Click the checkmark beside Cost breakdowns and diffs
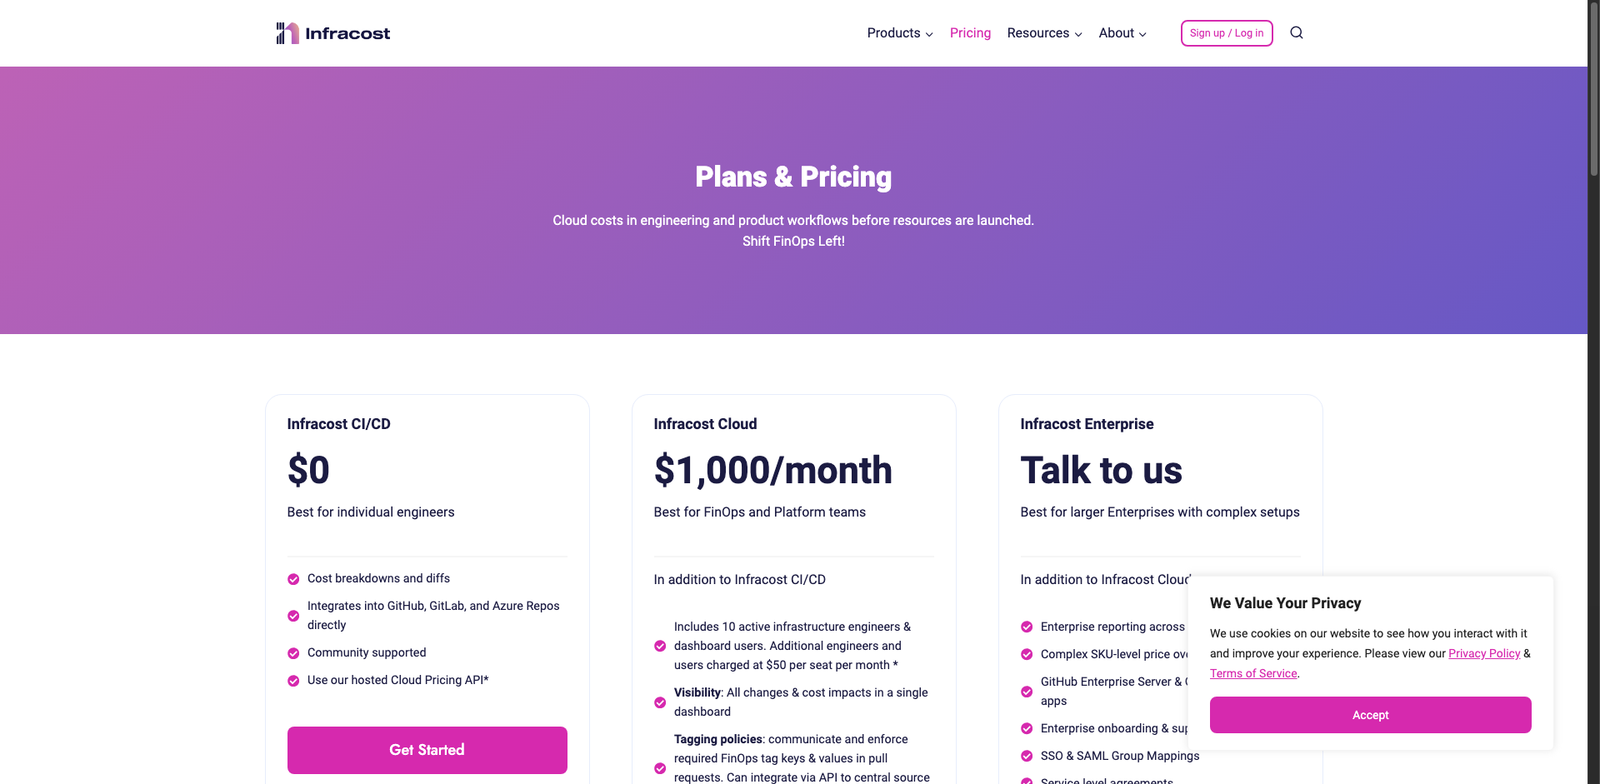The width and height of the screenshot is (1600, 784). coord(292,578)
